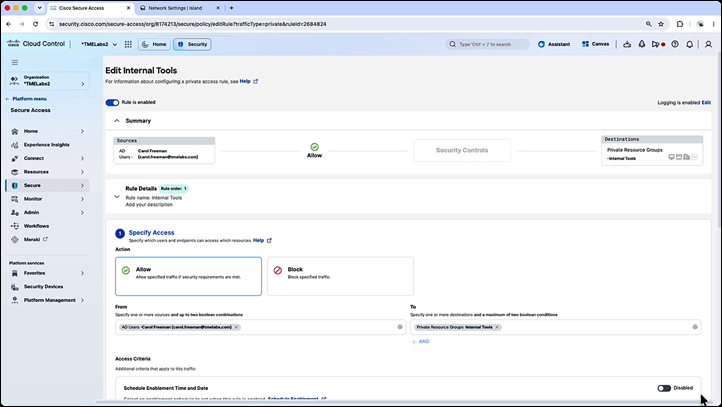Click the browser reload icon

(35, 24)
